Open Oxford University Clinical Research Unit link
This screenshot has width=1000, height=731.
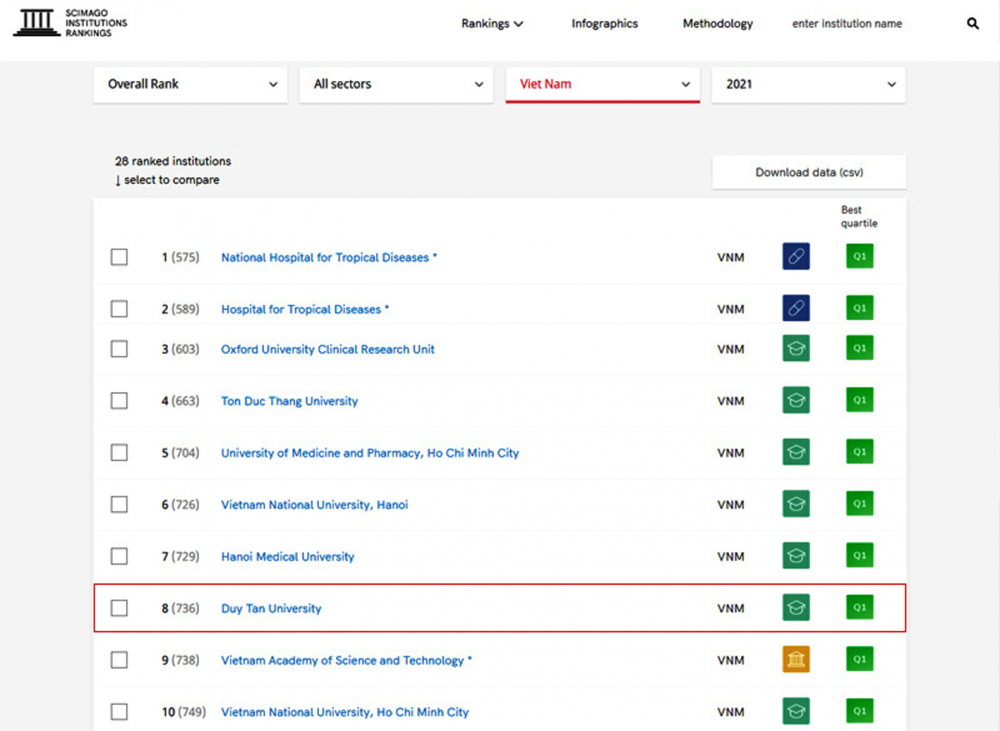[328, 350]
